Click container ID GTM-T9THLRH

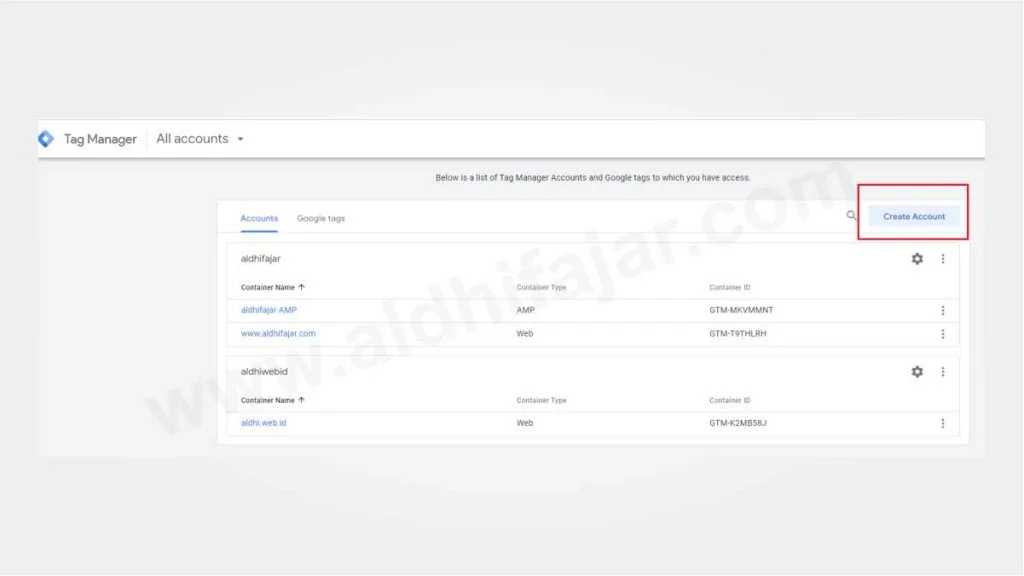[738, 334]
